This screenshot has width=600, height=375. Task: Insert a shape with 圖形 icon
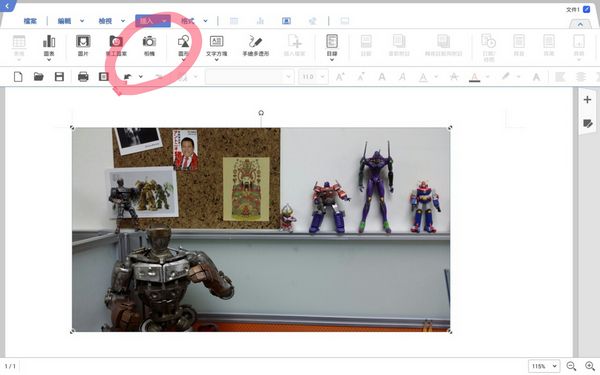(184, 45)
